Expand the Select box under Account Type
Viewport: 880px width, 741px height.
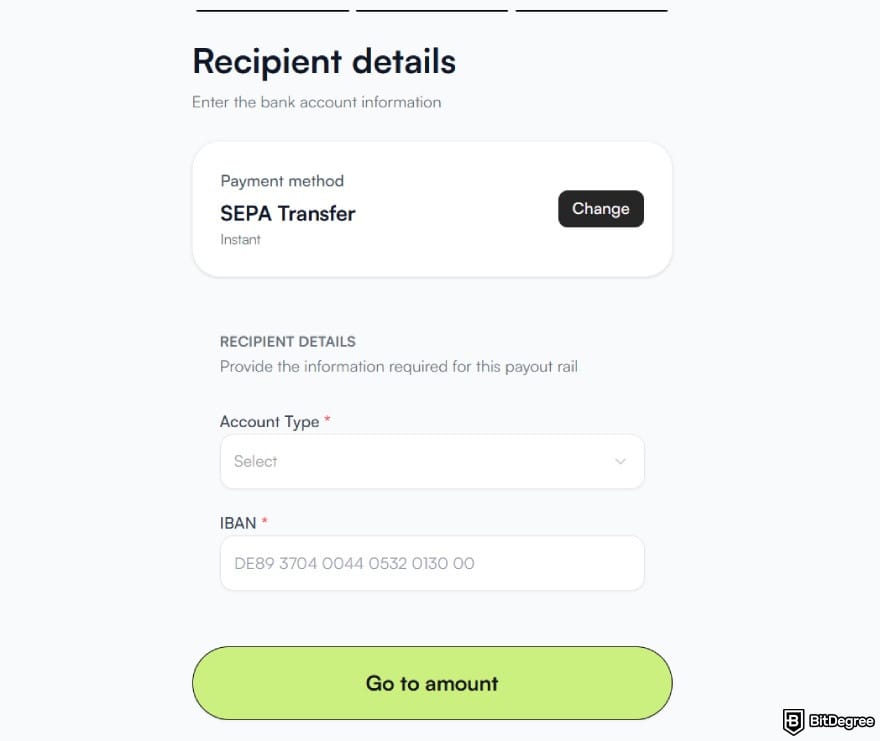click(432, 461)
